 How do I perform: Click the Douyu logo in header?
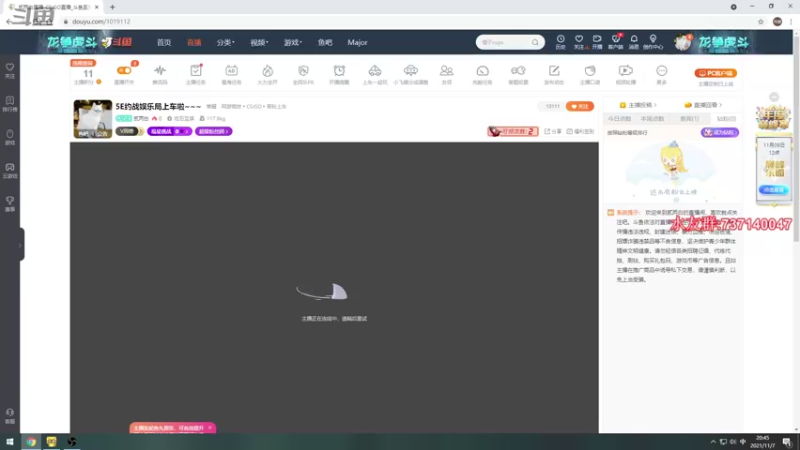[x=117, y=42]
